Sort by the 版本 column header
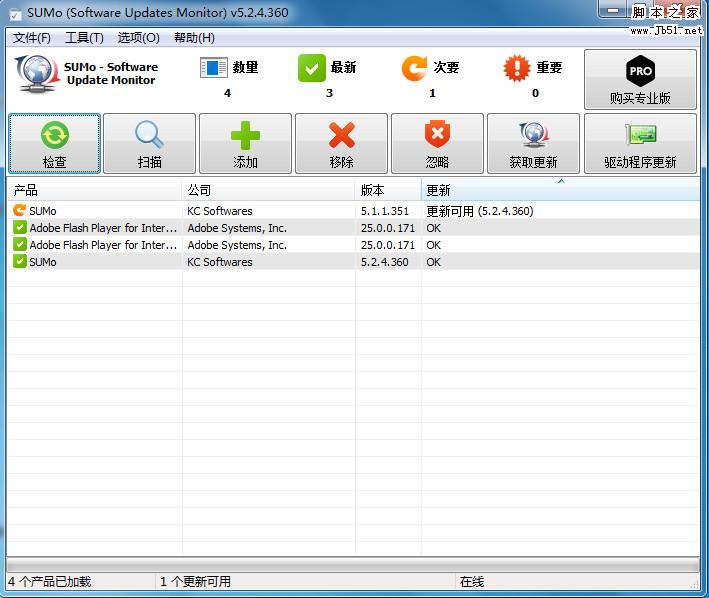 [x=388, y=190]
